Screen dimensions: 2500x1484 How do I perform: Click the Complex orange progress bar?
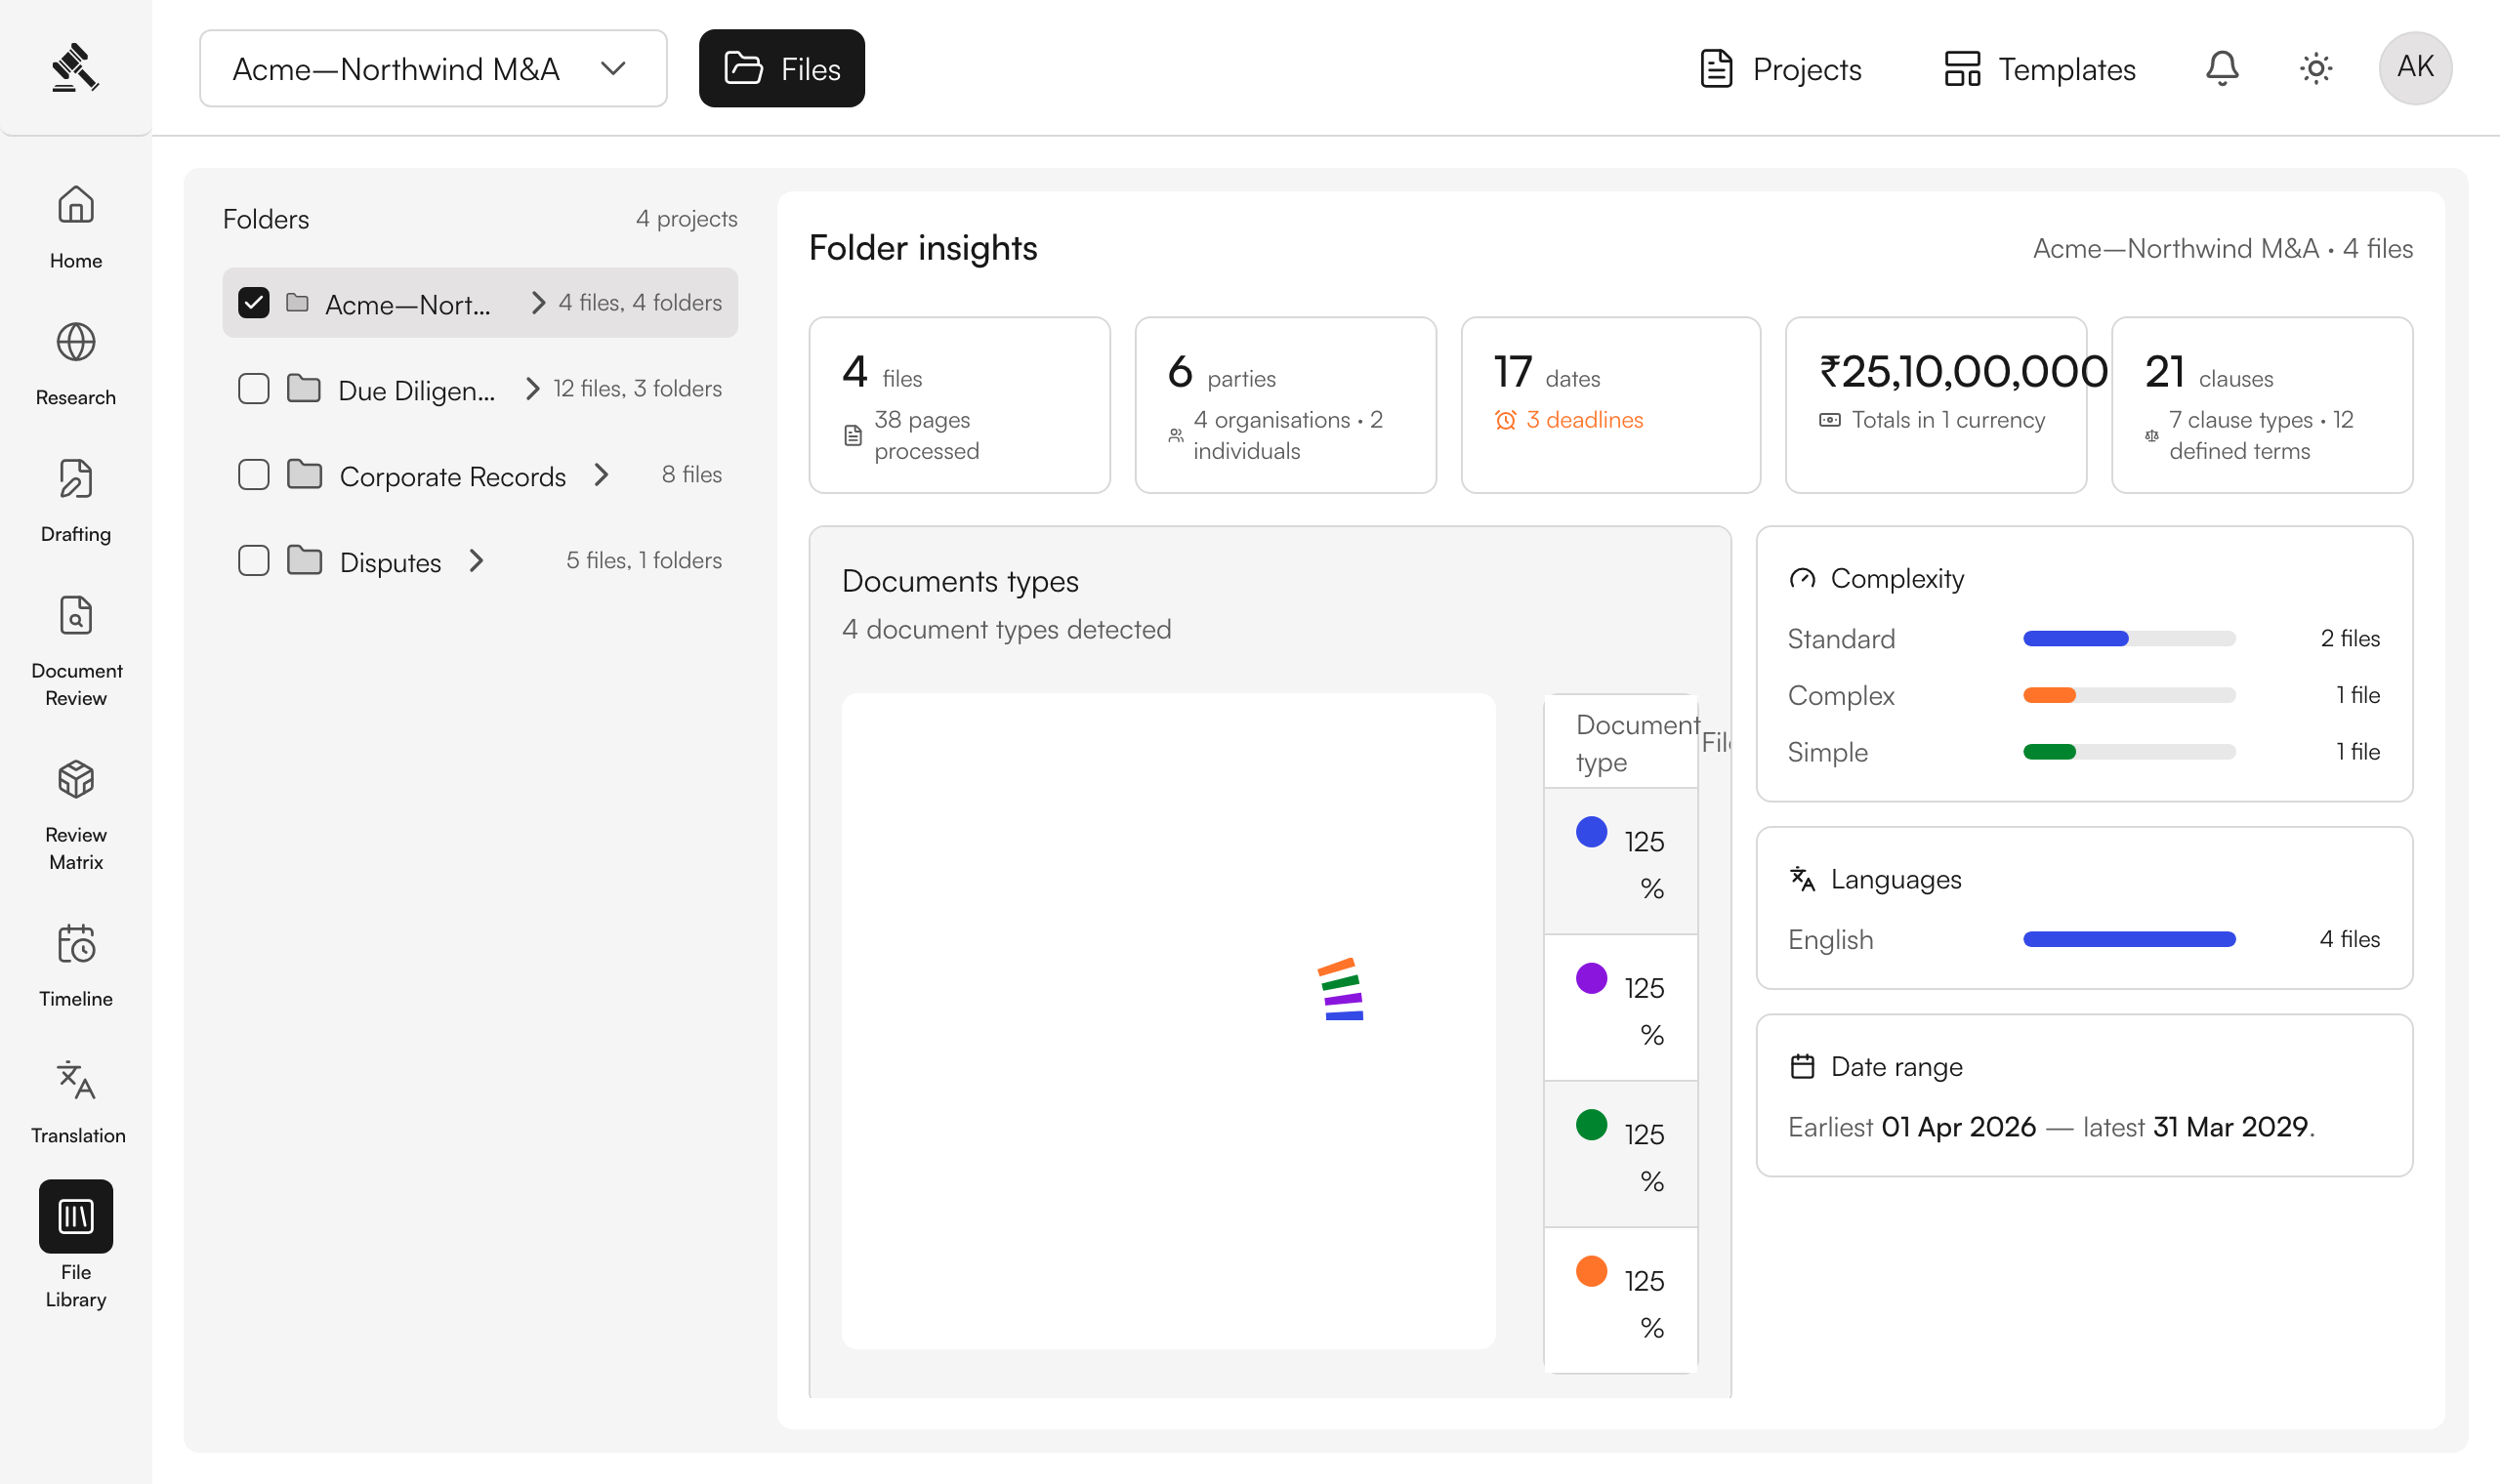pyautogui.click(x=2129, y=695)
